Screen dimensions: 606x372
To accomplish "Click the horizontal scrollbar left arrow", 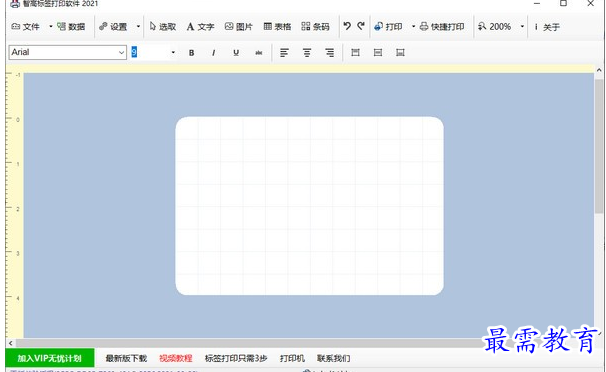I will point(11,343).
